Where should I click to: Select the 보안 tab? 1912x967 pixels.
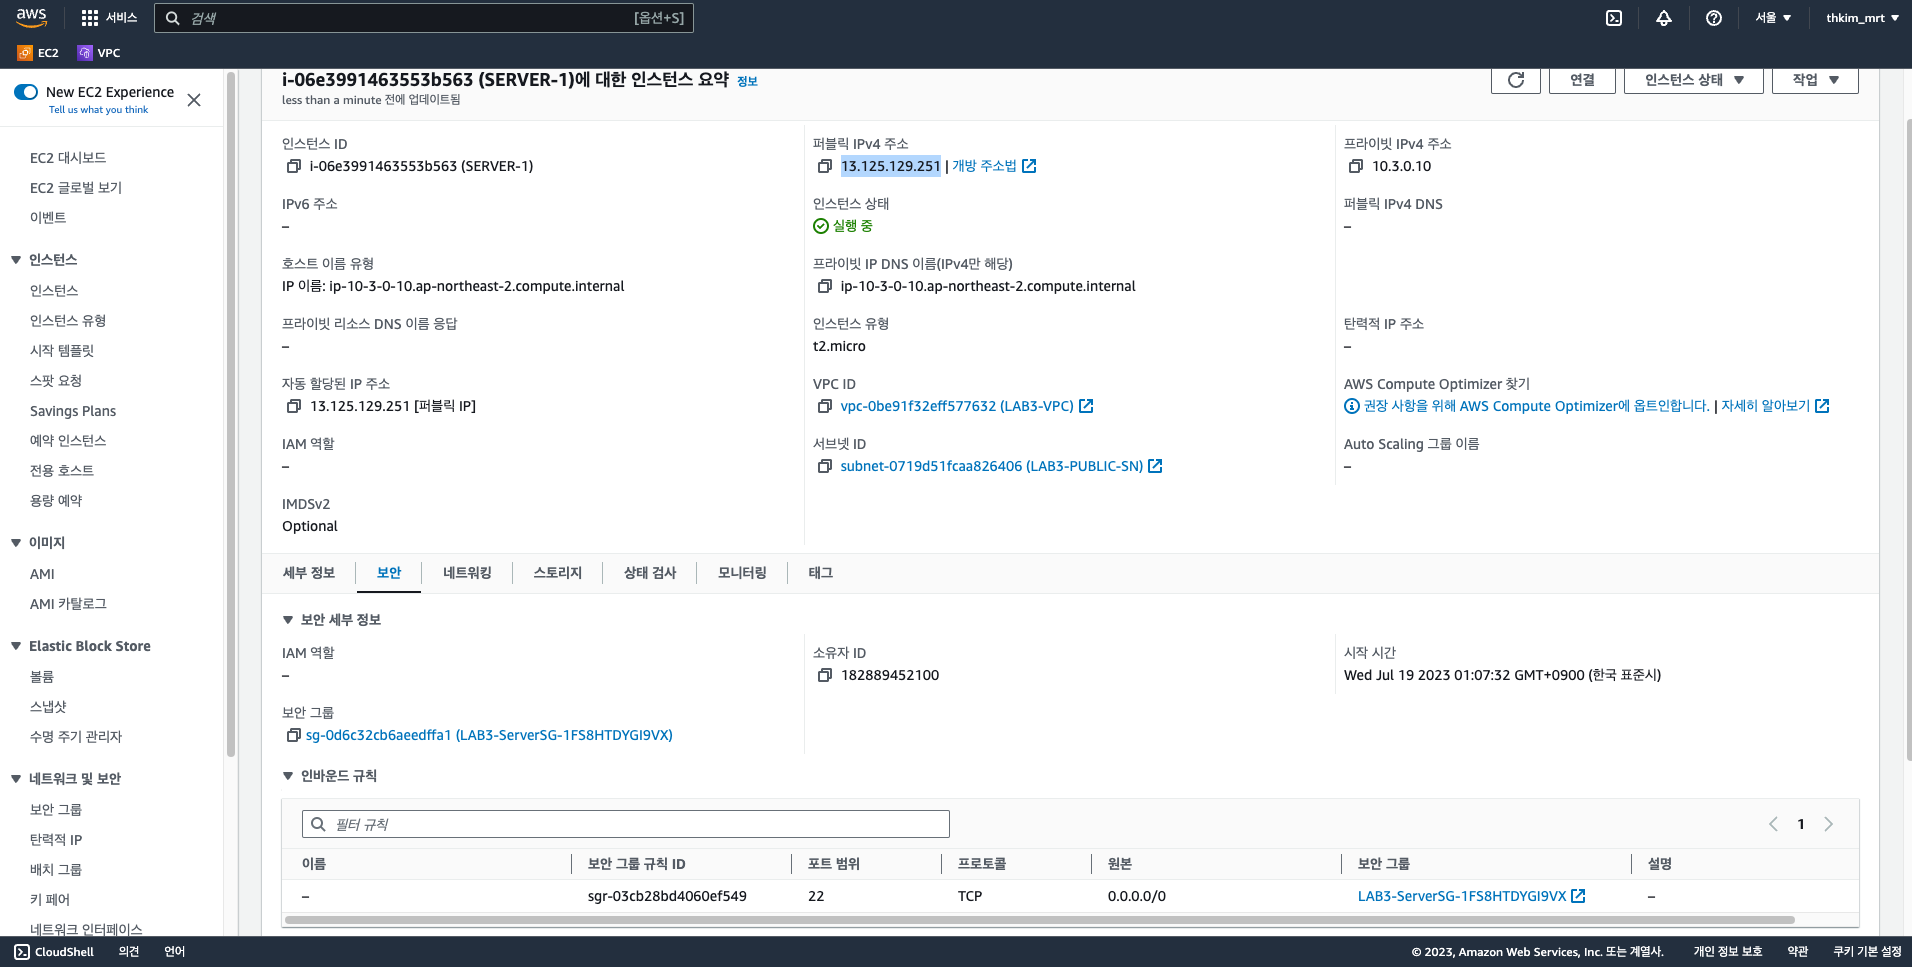[389, 573]
